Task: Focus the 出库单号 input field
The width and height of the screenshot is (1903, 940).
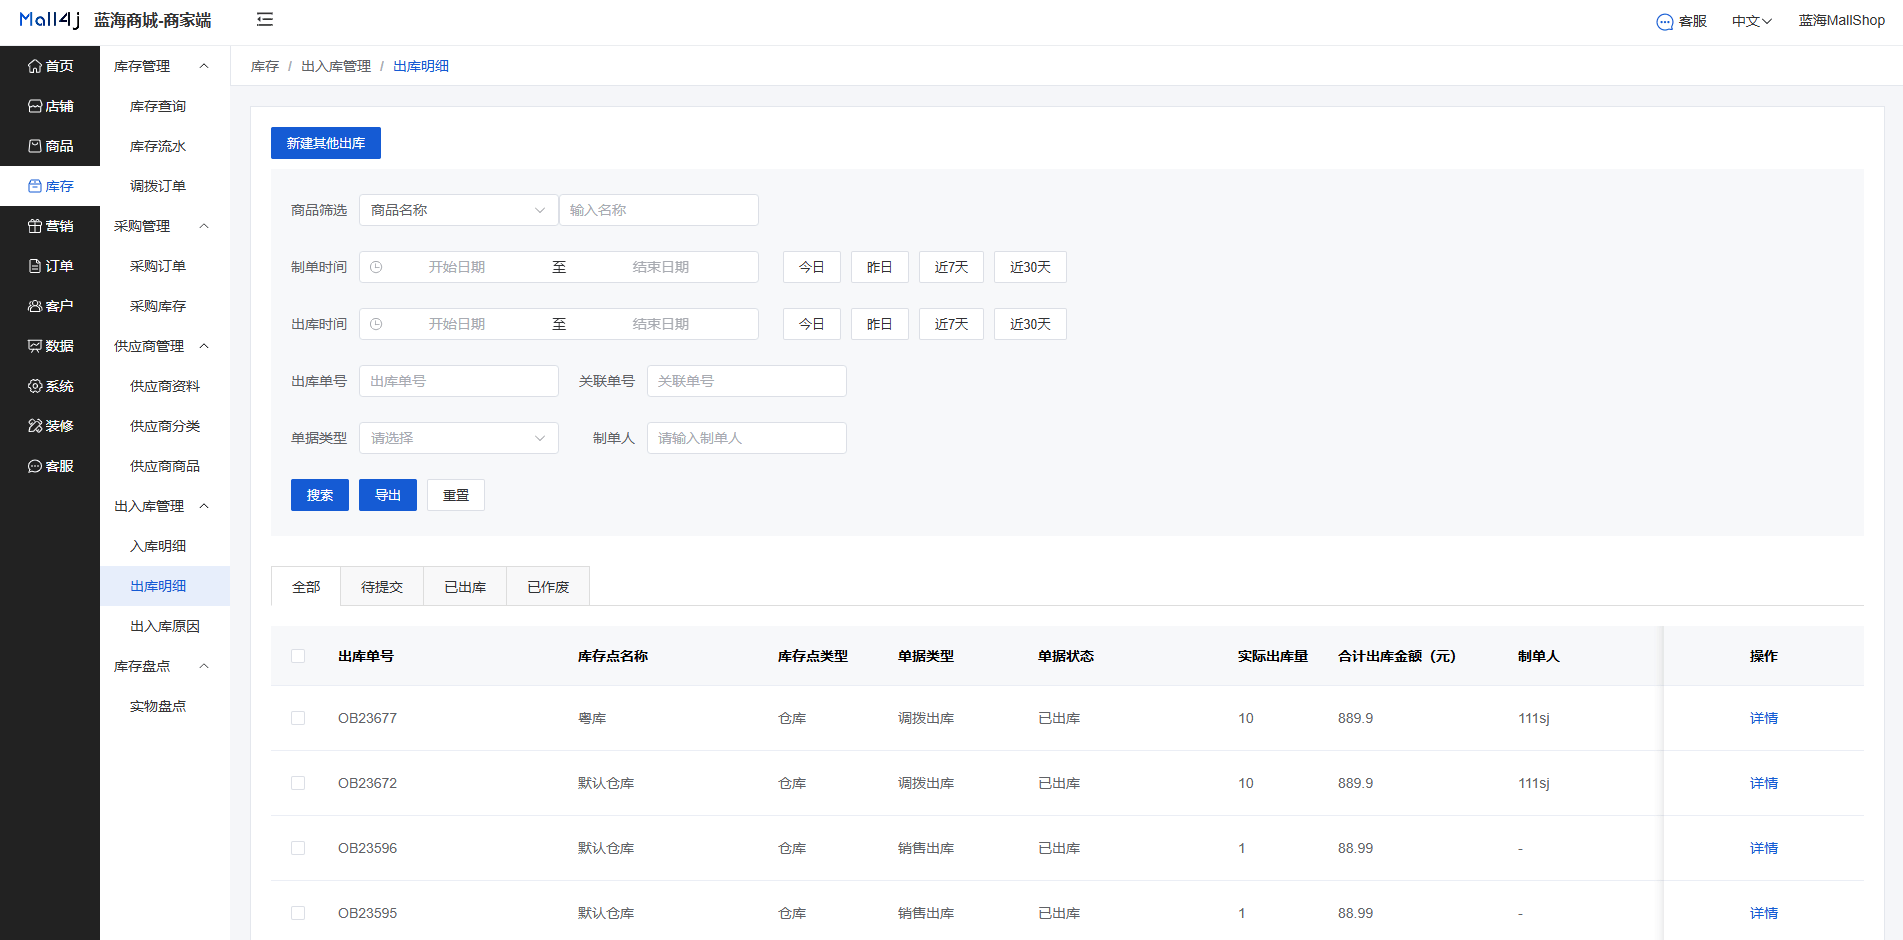Action: click(x=459, y=381)
